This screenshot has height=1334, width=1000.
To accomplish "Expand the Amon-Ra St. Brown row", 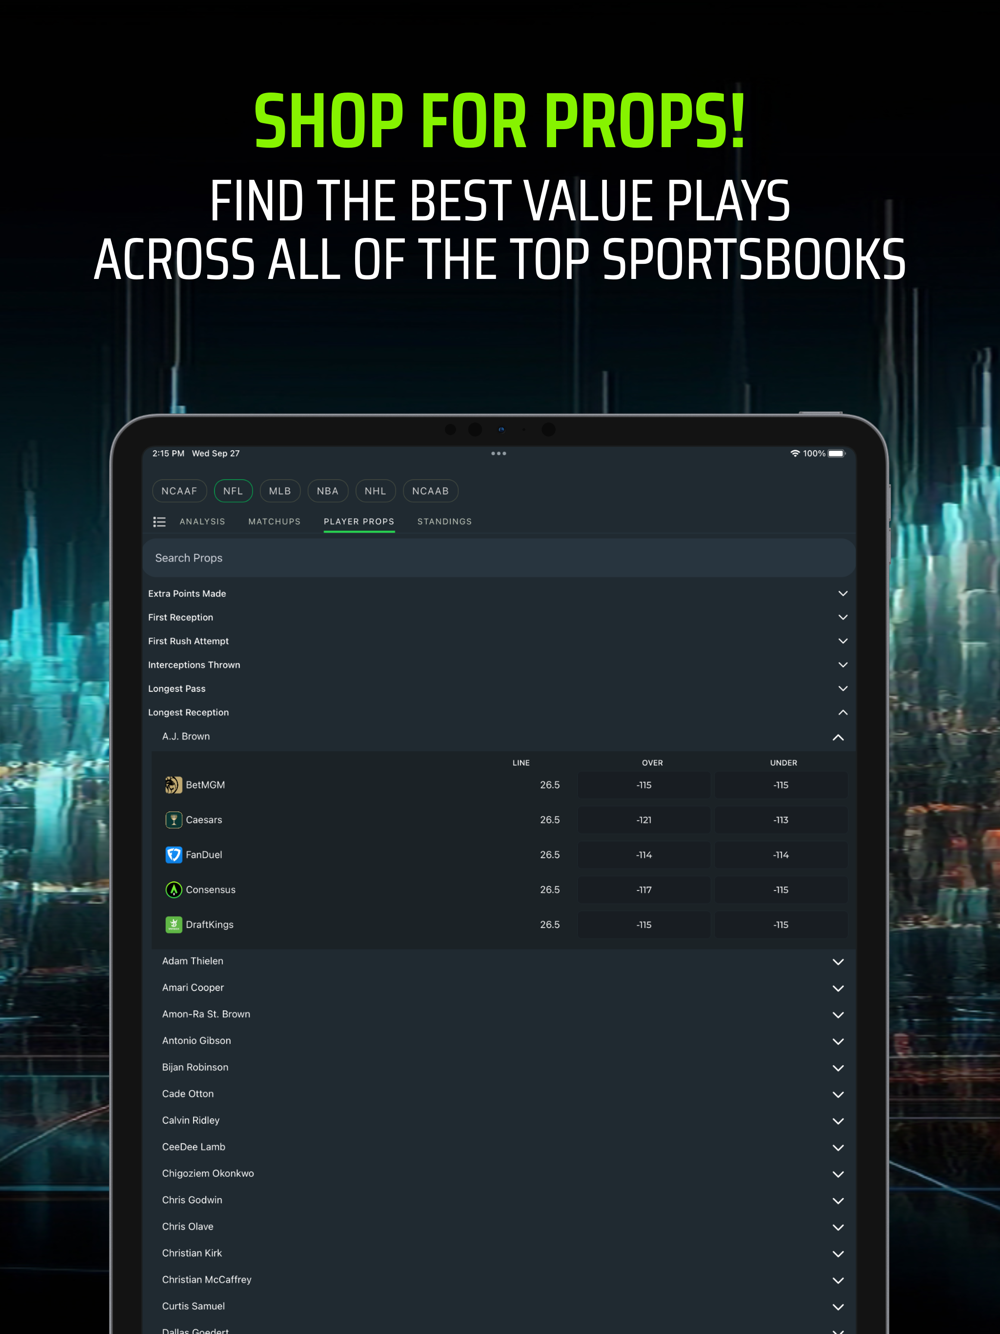I will (x=504, y=1015).
